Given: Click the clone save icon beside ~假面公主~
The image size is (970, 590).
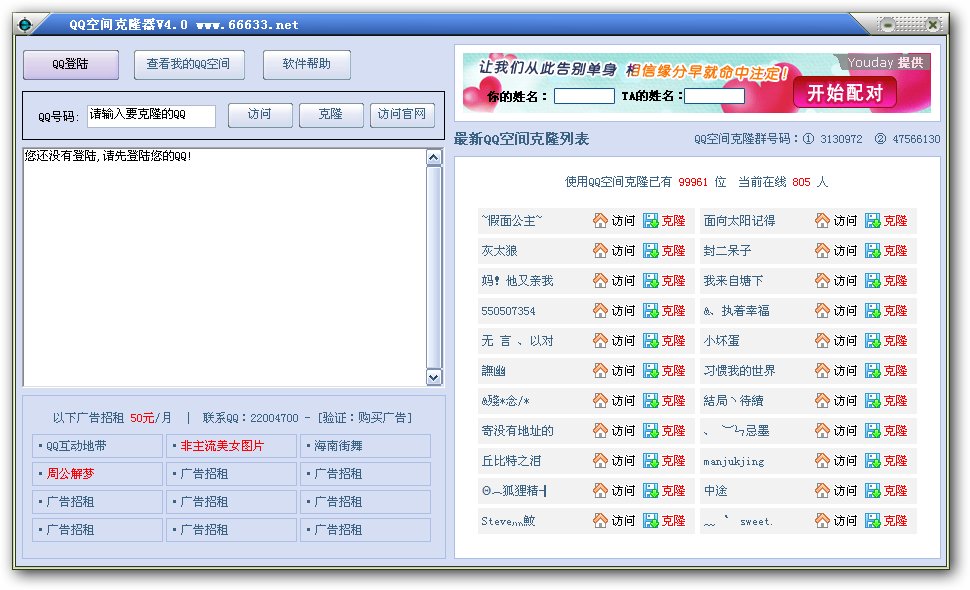Looking at the screenshot, I should point(650,220).
